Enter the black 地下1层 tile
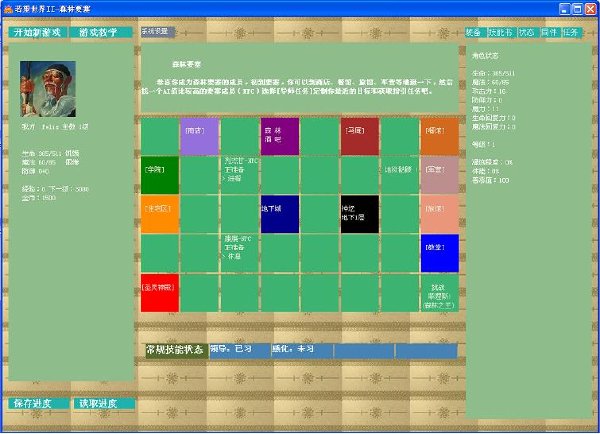Screen dimensions: 600x434 click(360, 214)
